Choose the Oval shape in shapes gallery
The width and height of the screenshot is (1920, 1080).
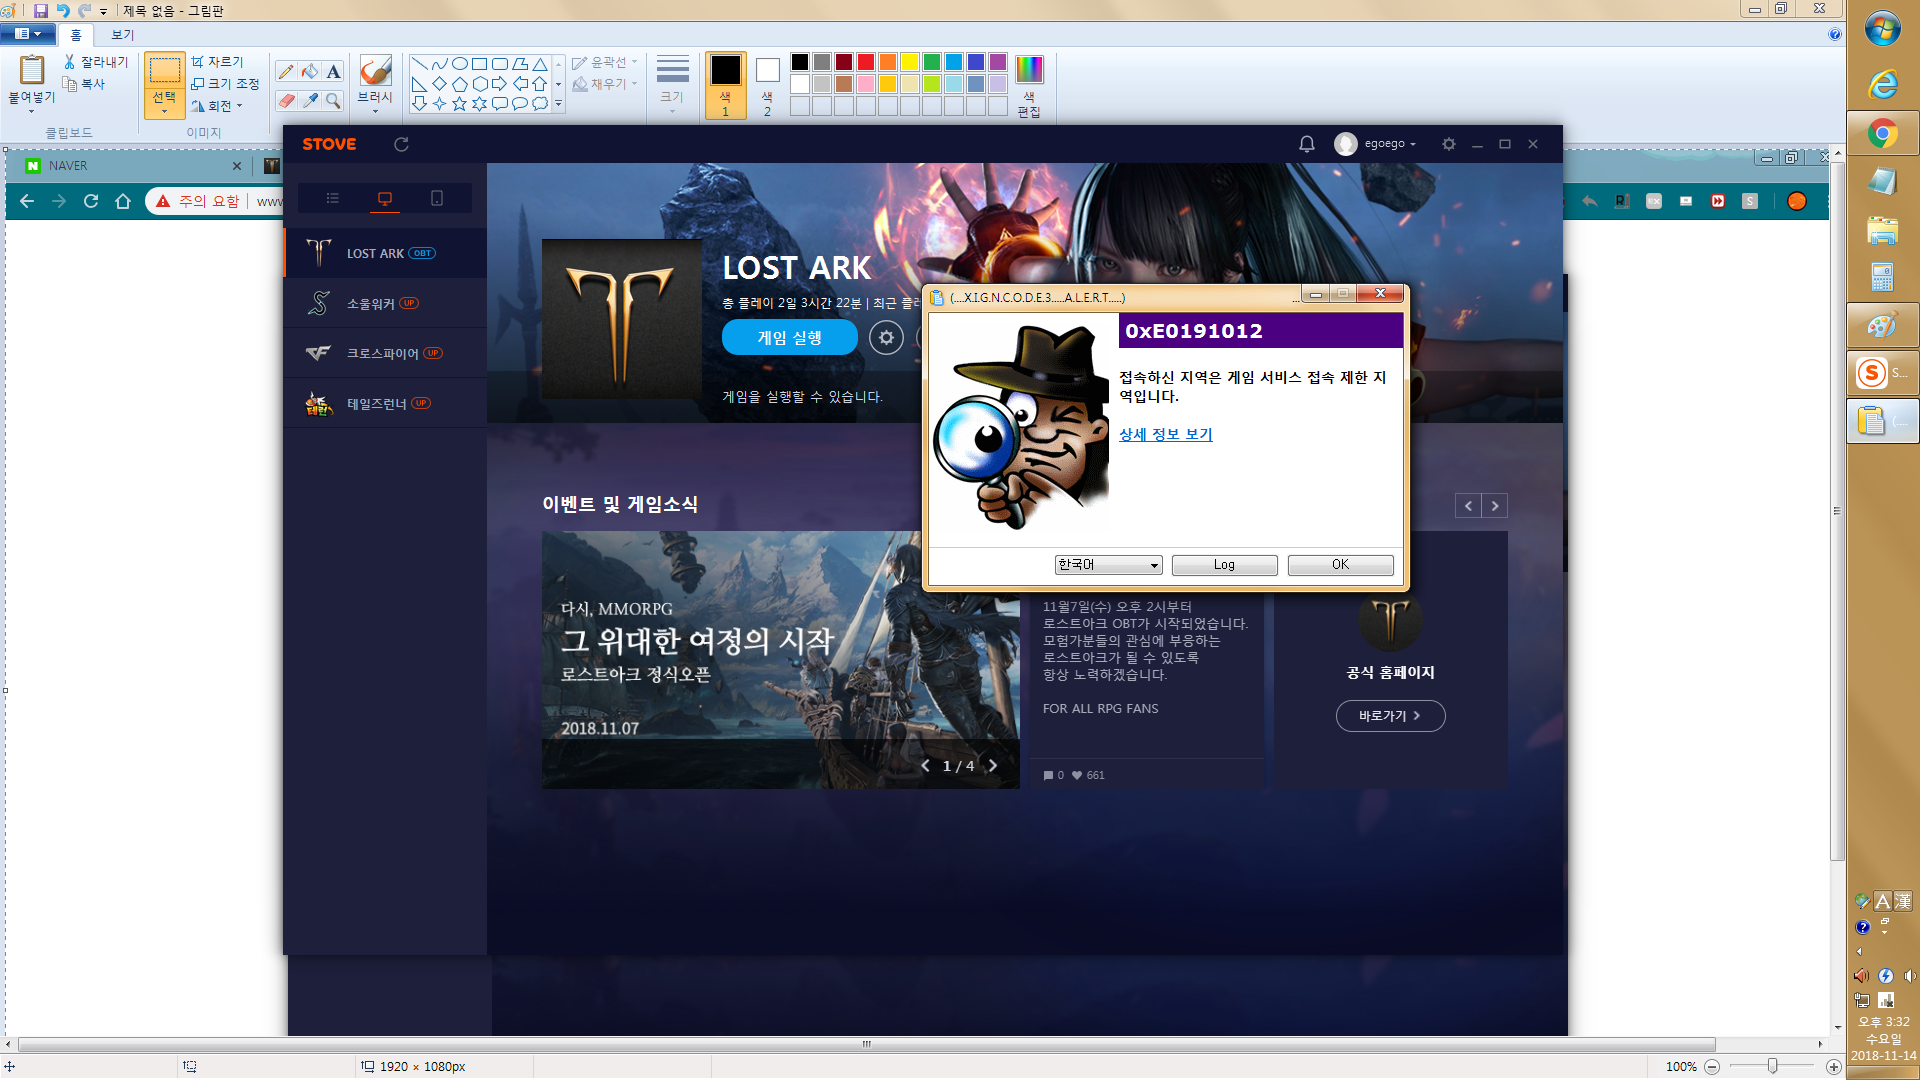460,64
